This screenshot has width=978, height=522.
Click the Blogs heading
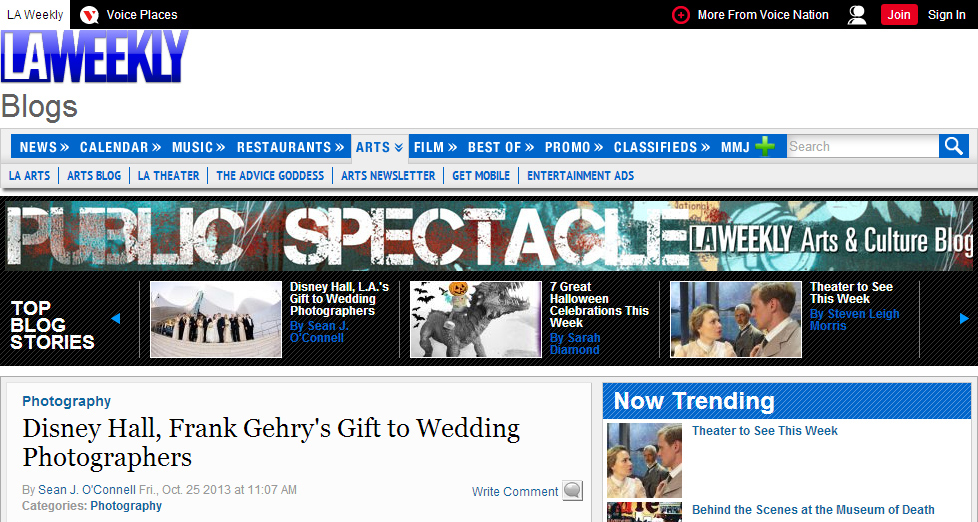click(39, 107)
